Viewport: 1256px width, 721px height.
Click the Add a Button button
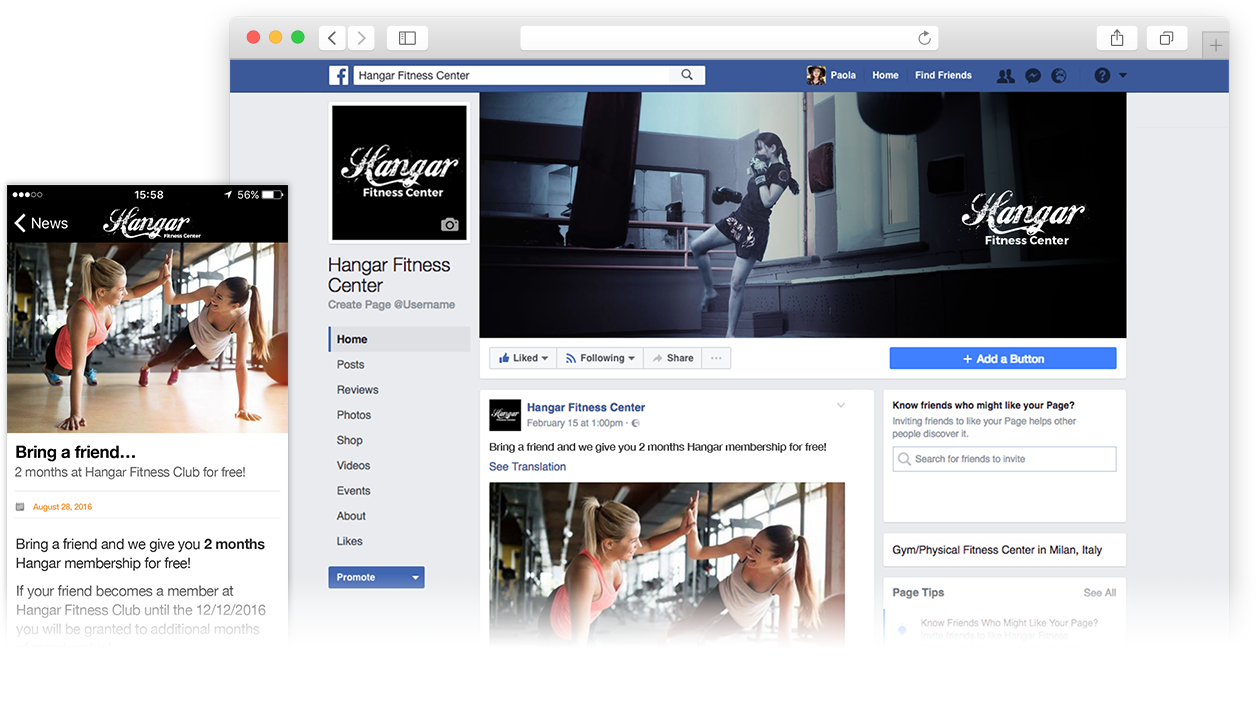(x=1003, y=359)
